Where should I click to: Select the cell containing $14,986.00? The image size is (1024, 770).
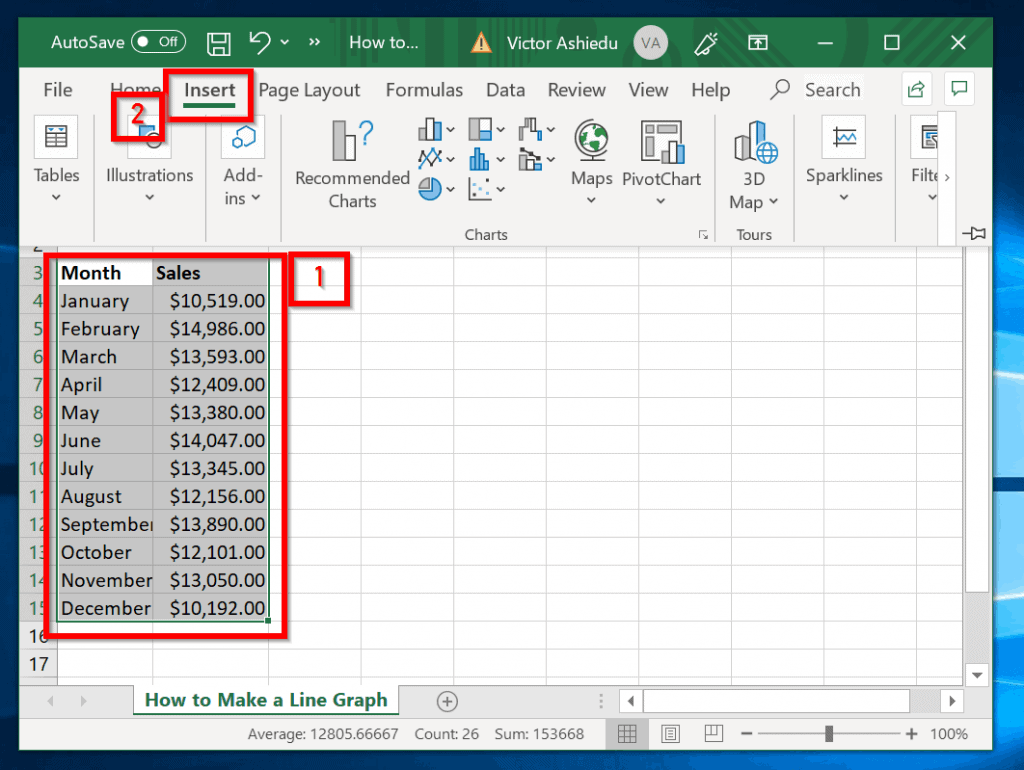coord(210,329)
